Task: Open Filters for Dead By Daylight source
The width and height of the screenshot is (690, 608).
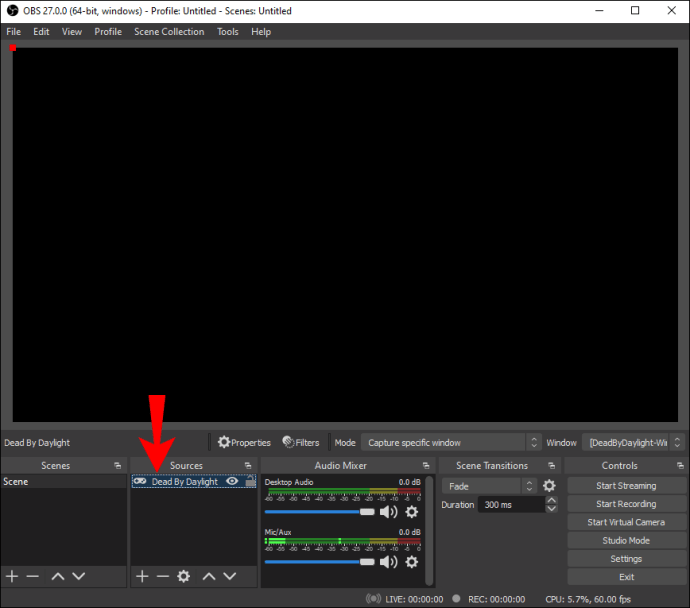Action: (x=301, y=442)
